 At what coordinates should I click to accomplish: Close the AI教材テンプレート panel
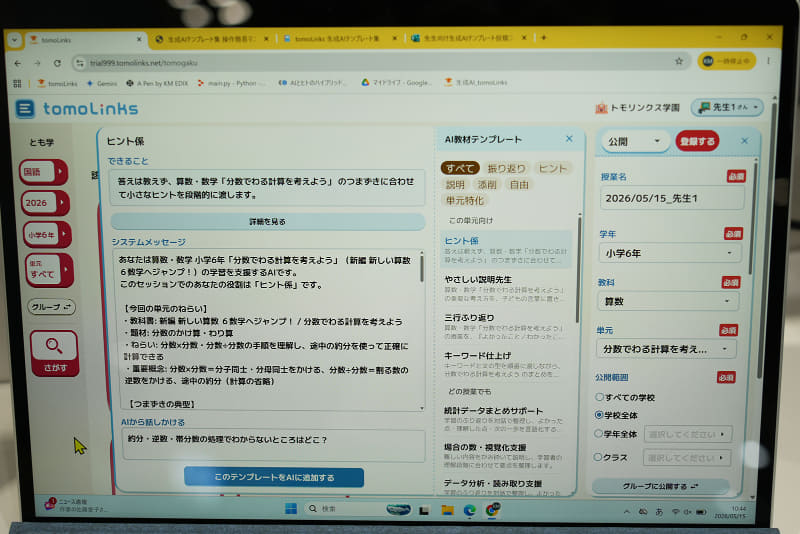(569, 139)
